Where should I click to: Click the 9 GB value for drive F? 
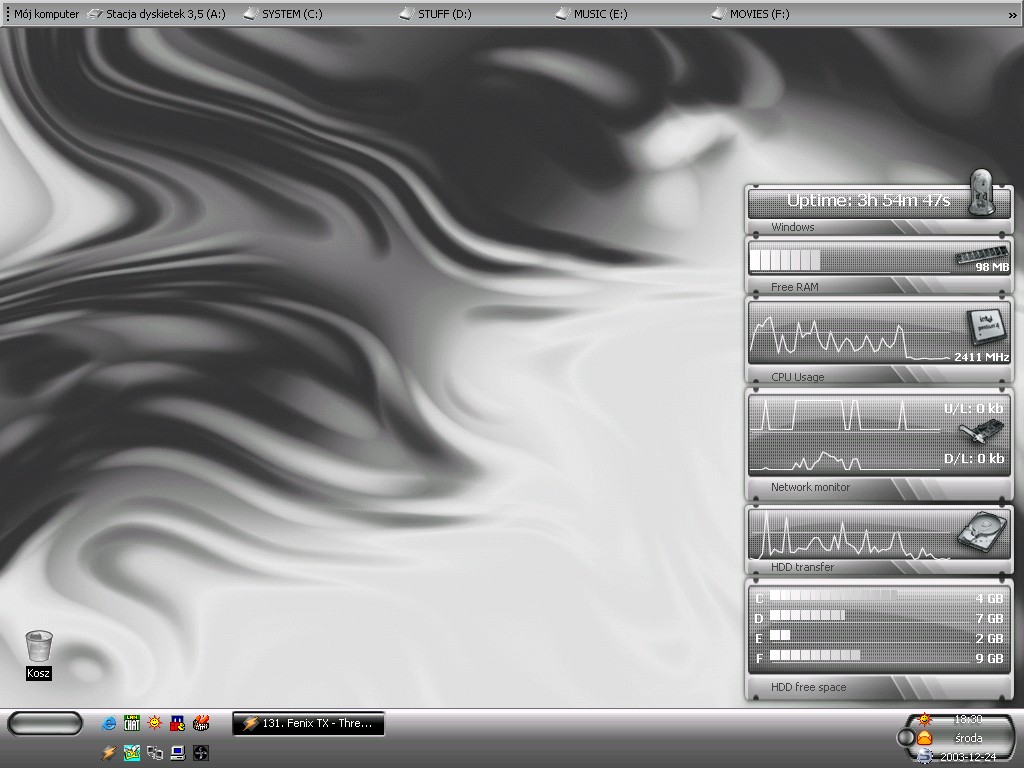click(989, 658)
